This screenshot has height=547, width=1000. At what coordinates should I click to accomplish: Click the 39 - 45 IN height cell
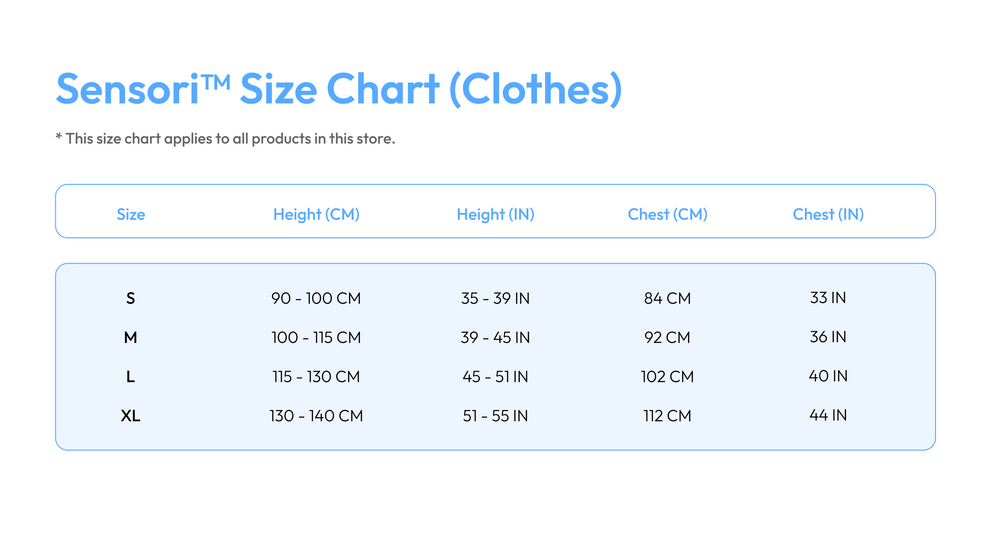pos(496,337)
